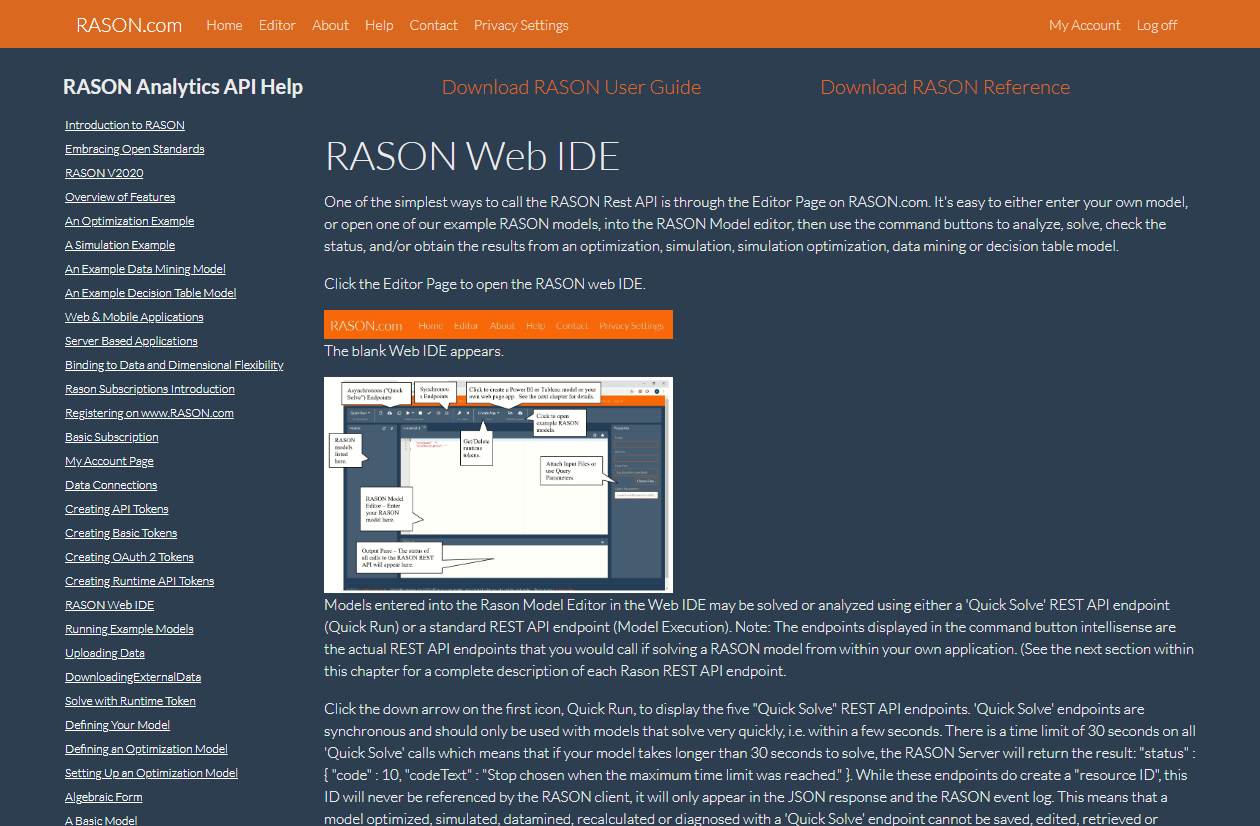Open the RASON Web IDE help topic
This screenshot has height=826, width=1260.
coord(109,604)
